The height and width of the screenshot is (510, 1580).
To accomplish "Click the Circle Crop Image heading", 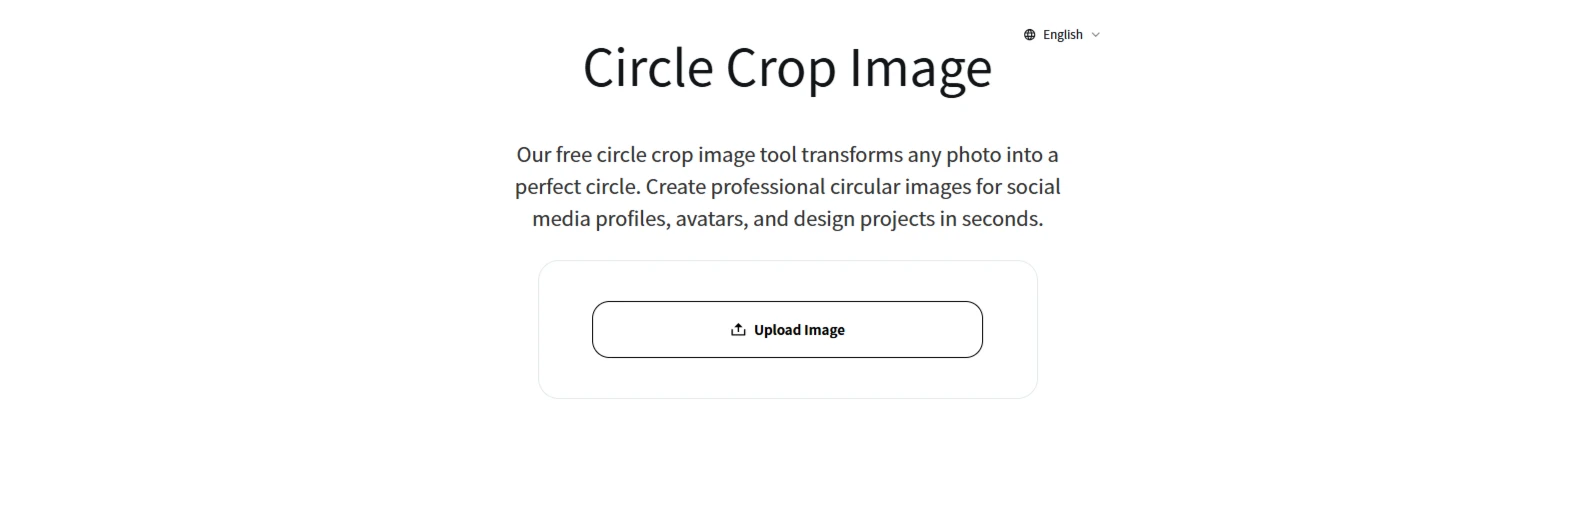I will [787, 68].
